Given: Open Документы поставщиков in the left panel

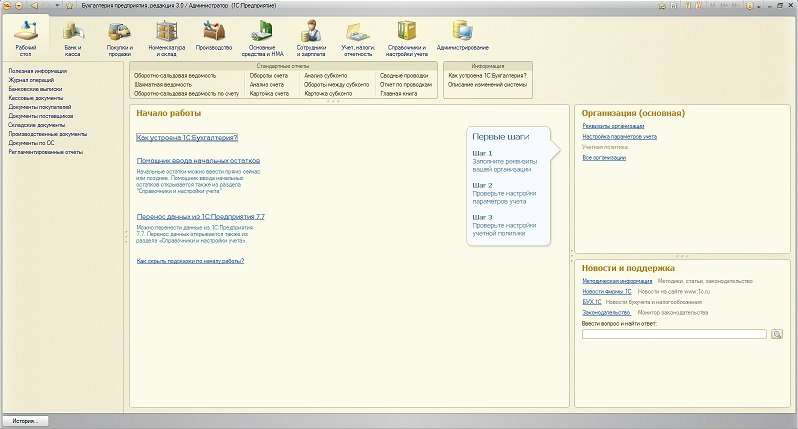Looking at the screenshot, I should coord(41,116).
